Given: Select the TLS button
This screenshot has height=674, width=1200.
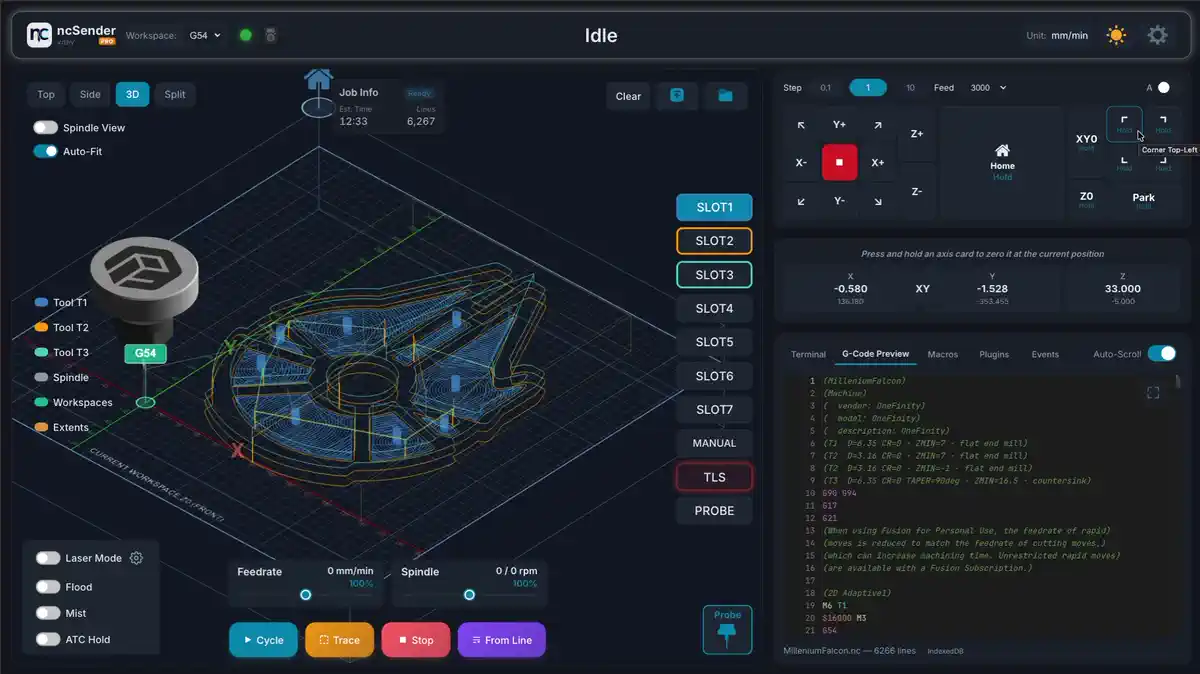Looking at the screenshot, I should click(715, 477).
